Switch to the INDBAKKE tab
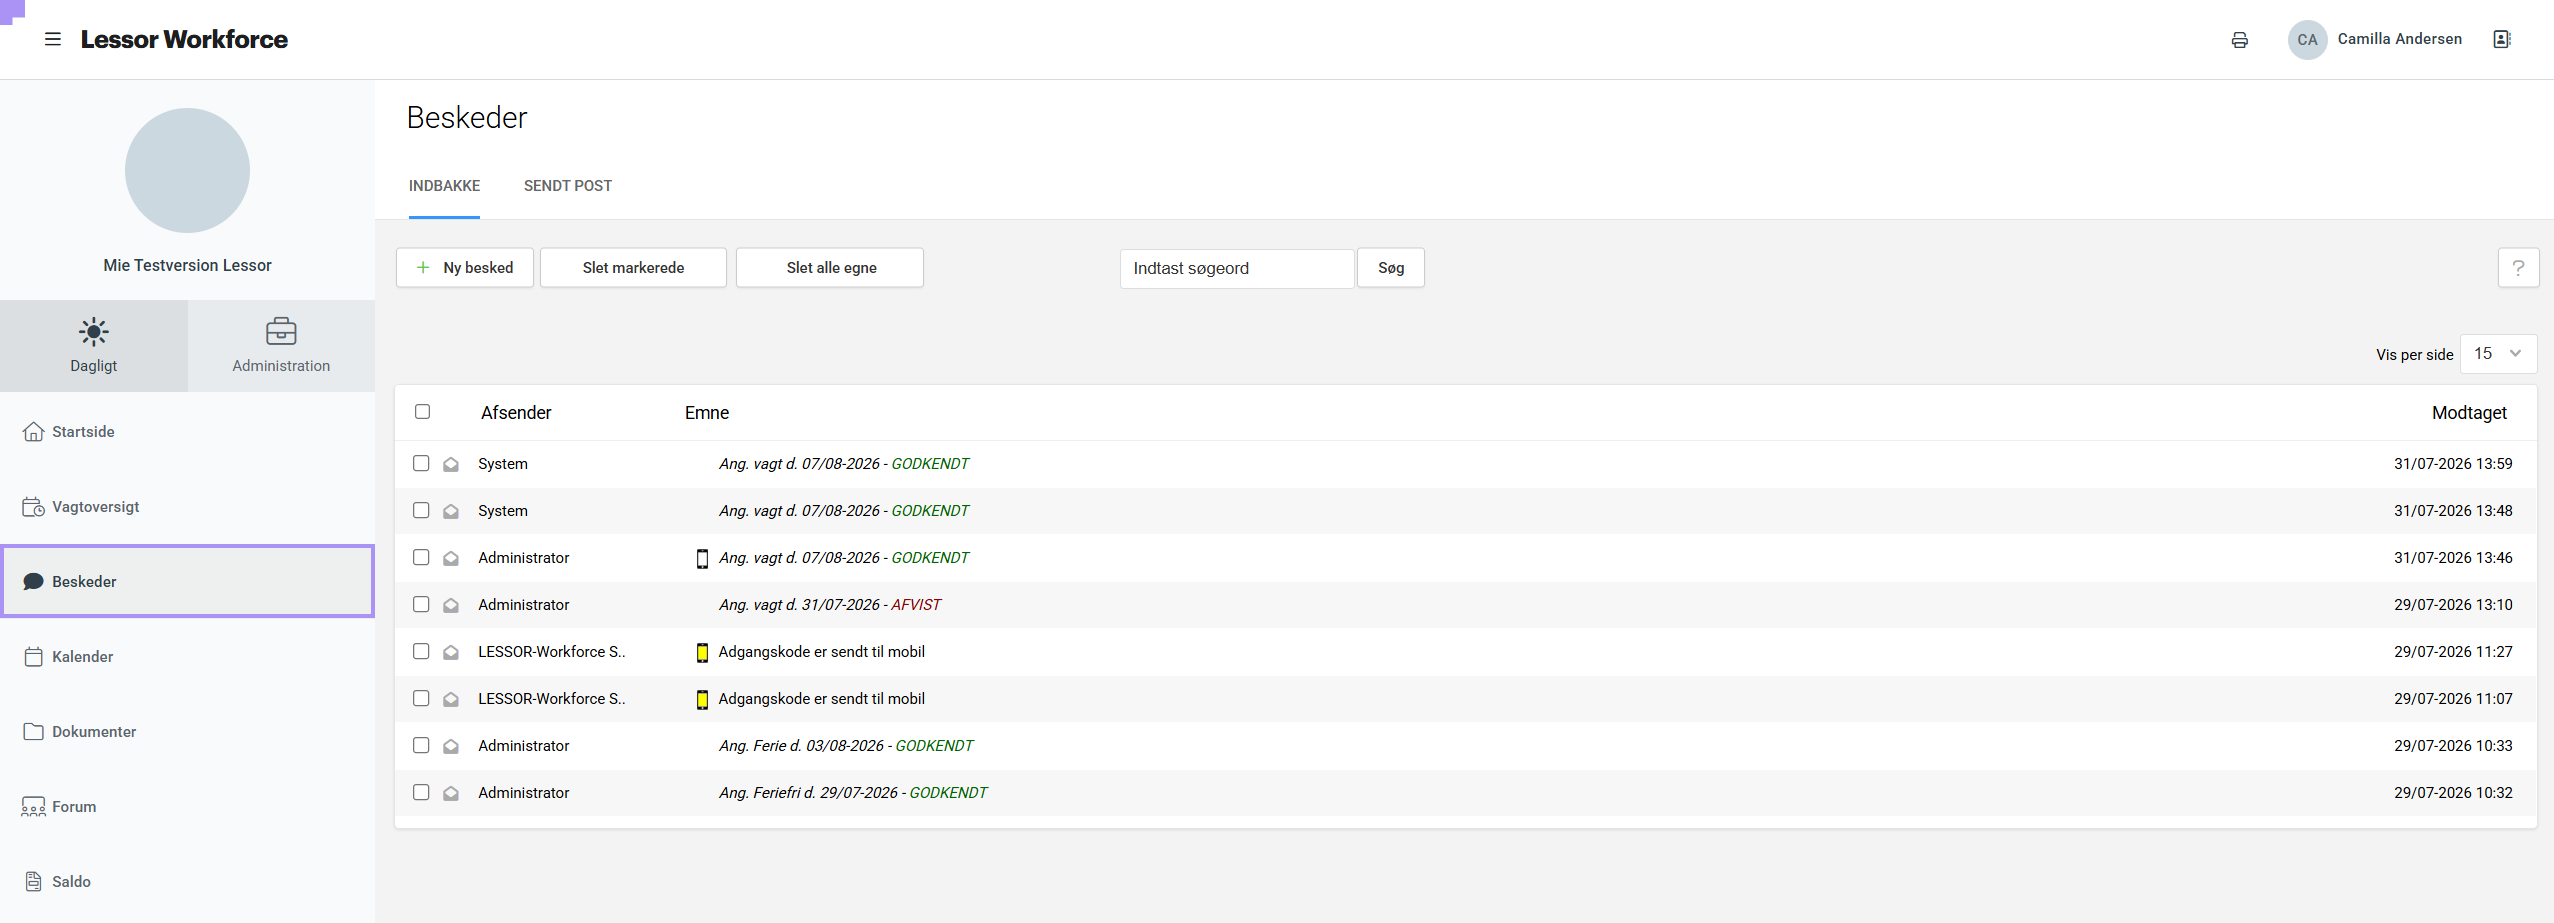This screenshot has width=2554, height=923. [444, 186]
